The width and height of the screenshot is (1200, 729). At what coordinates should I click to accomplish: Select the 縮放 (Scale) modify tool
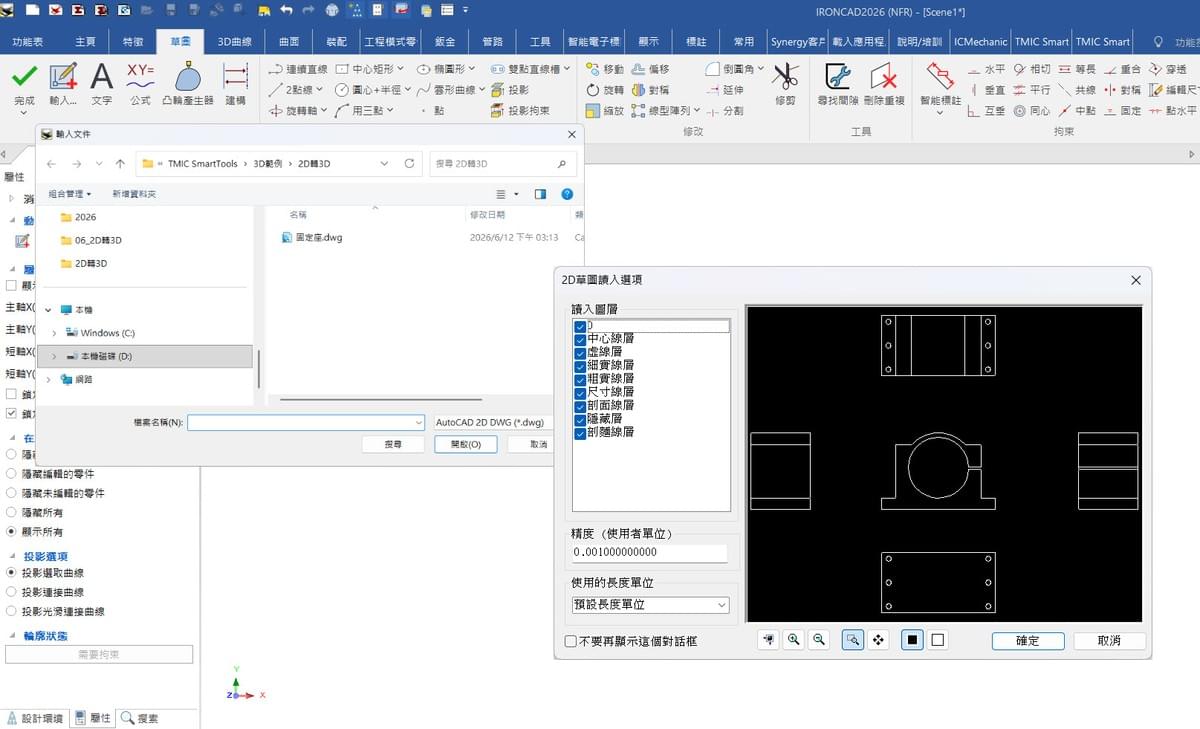point(605,111)
